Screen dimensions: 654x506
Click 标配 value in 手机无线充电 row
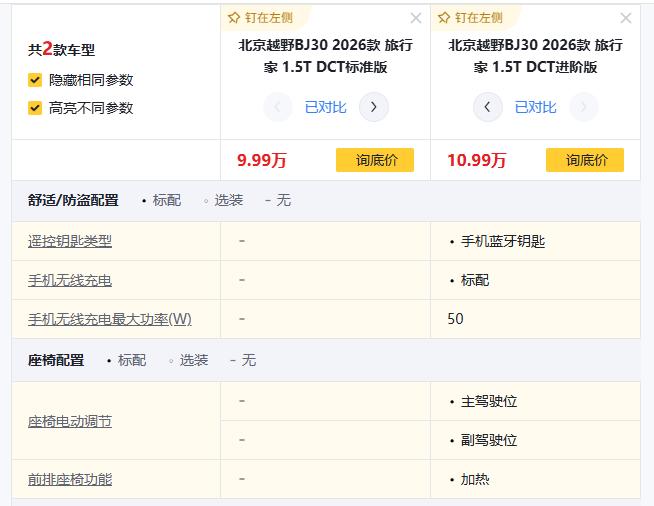tap(475, 280)
